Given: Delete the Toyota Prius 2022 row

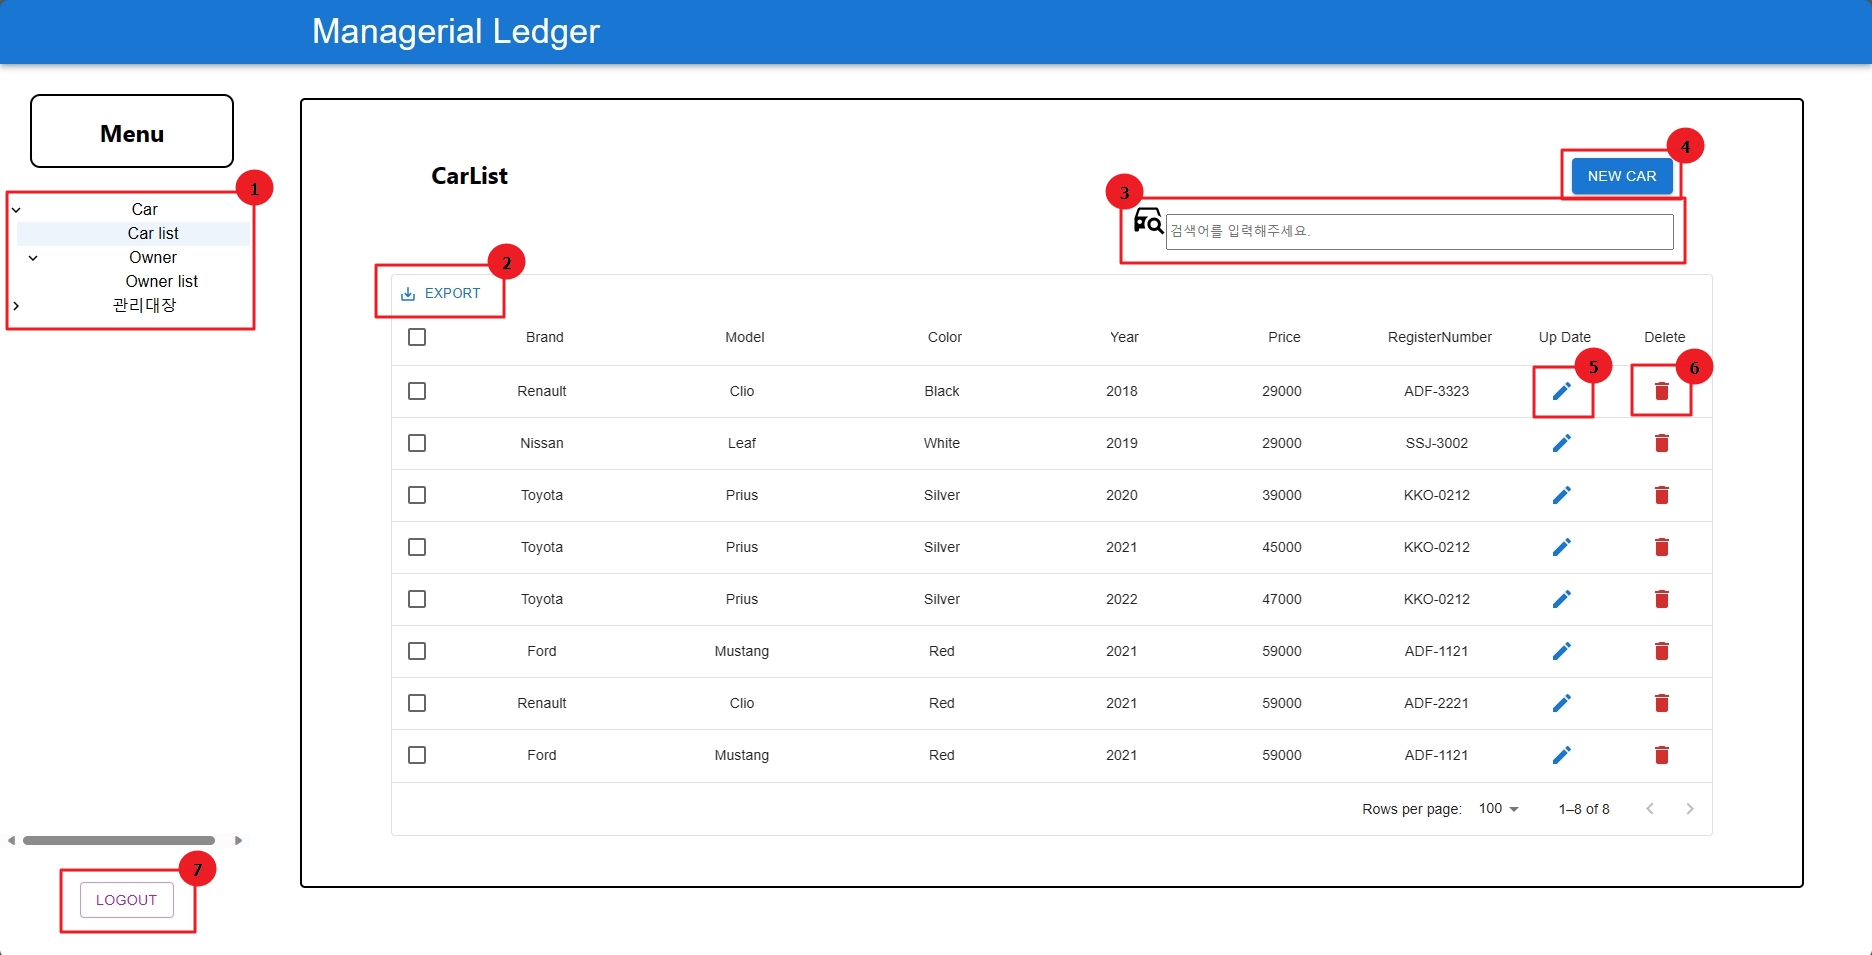Looking at the screenshot, I should pos(1661,599).
